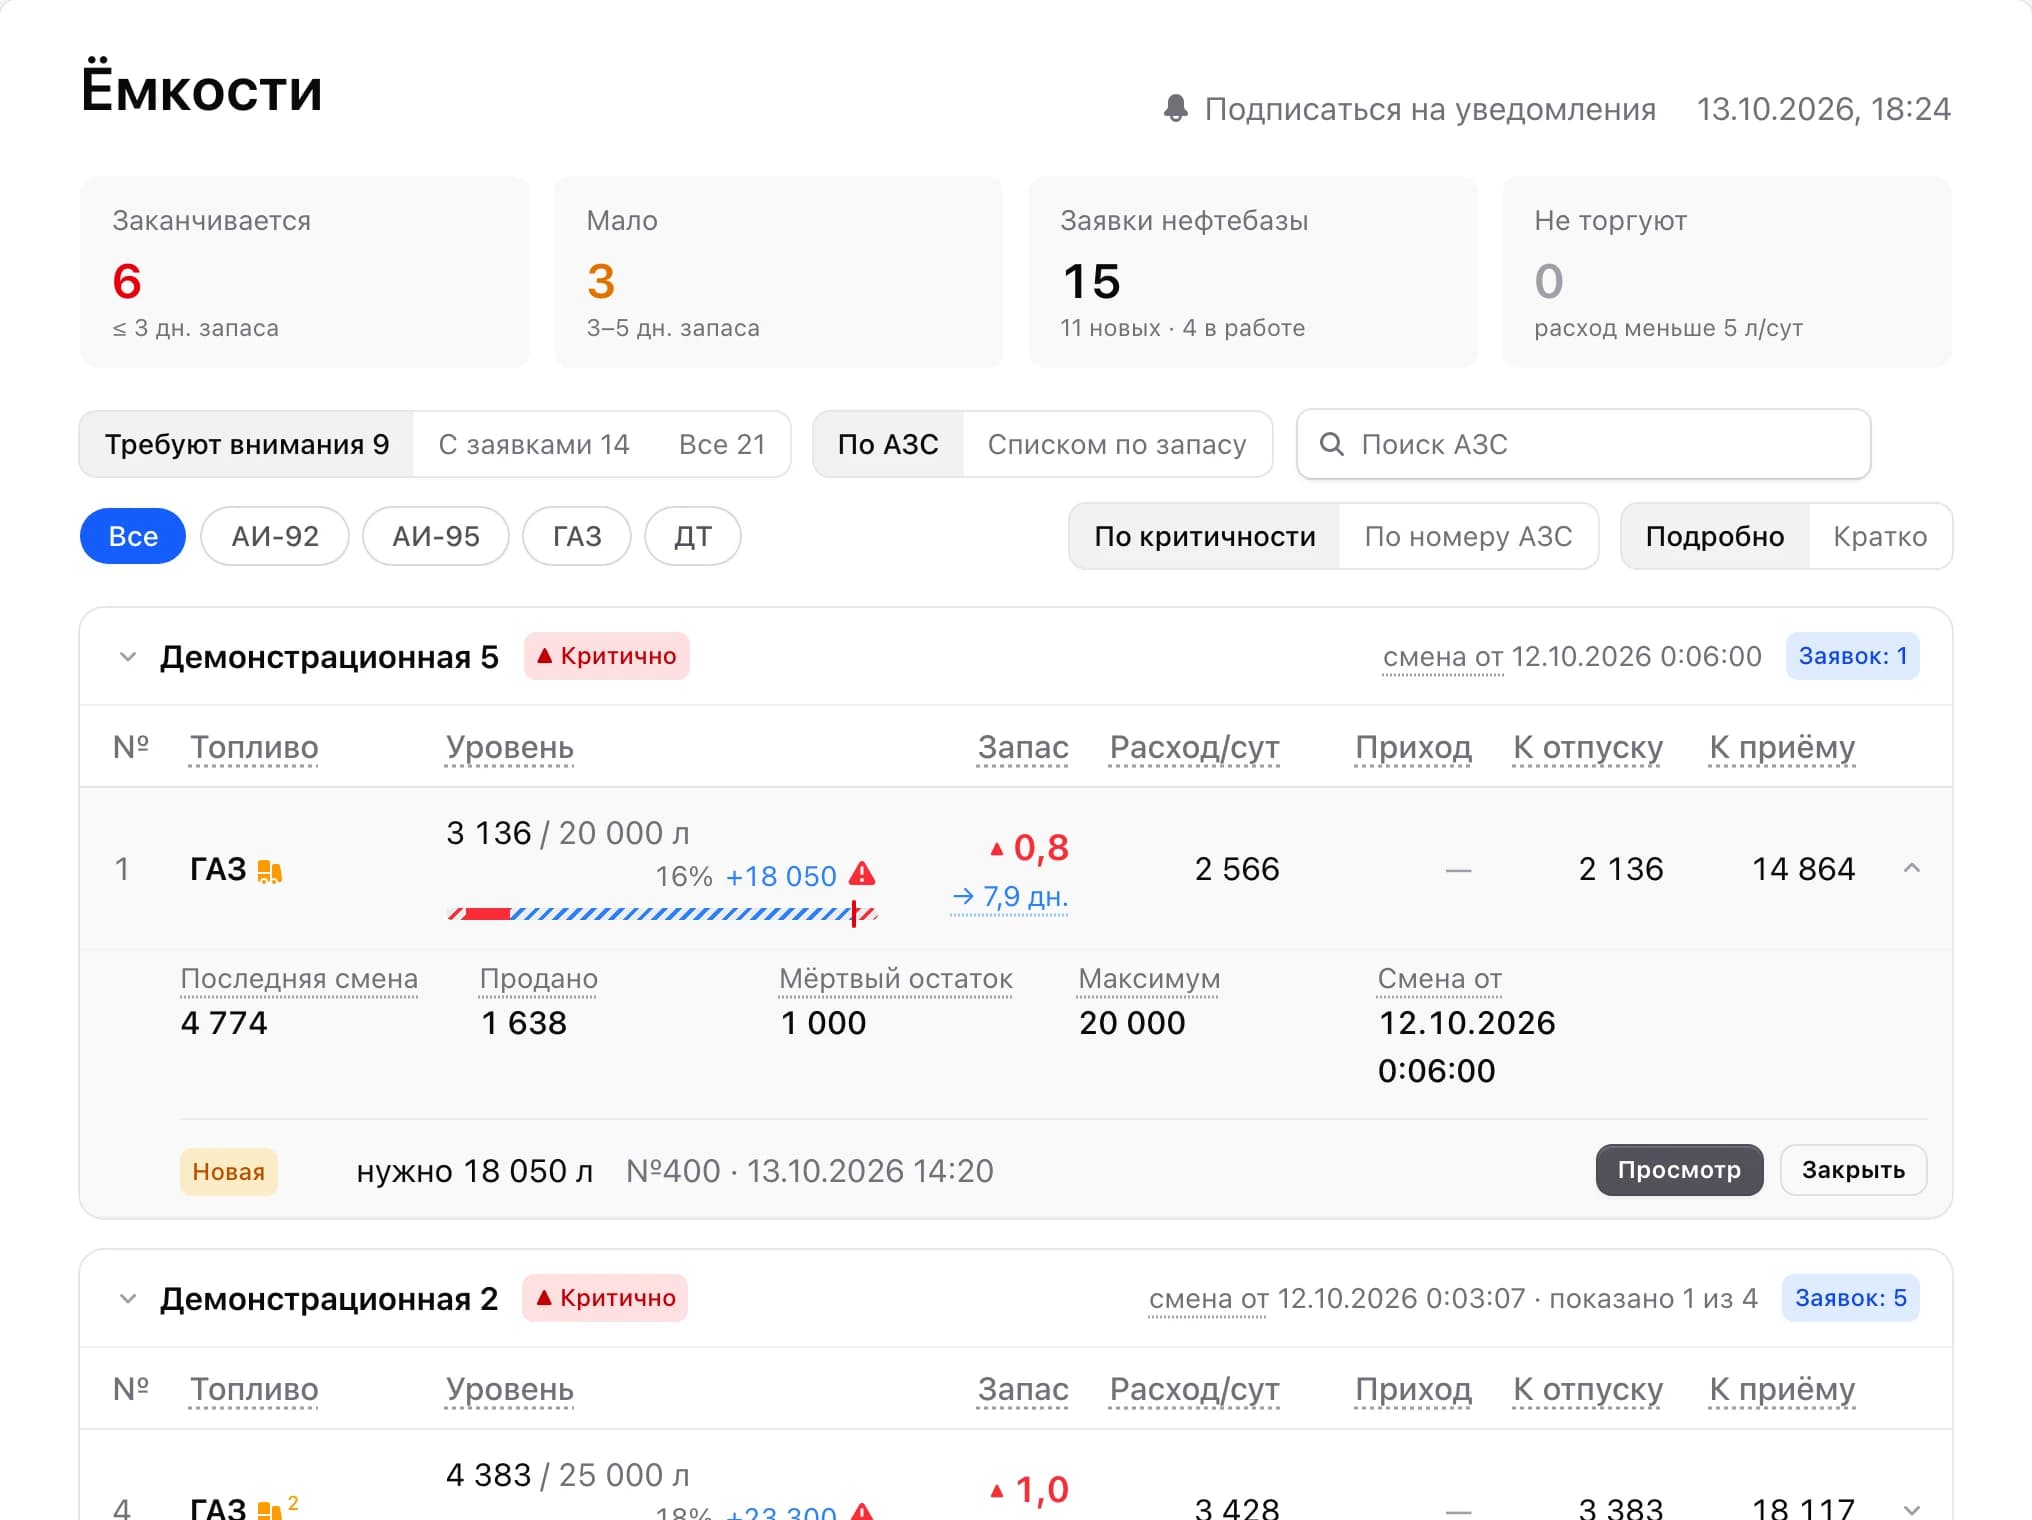The width and height of the screenshot is (2032, 1520).
Task: Filter by ДТ fuel
Action: (x=693, y=536)
